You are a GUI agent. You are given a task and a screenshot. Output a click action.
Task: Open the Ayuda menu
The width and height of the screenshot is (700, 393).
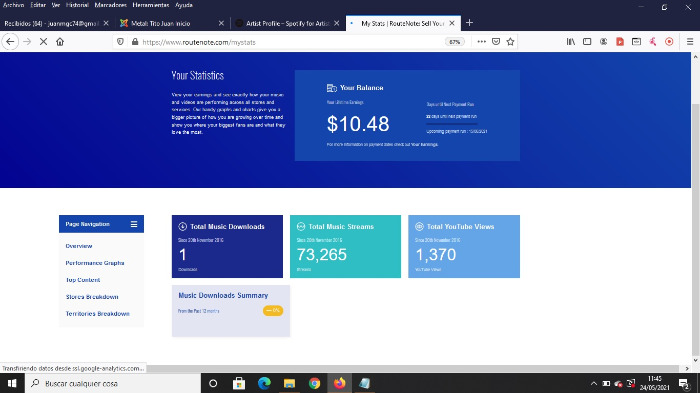pyautogui.click(x=184, y=5)
